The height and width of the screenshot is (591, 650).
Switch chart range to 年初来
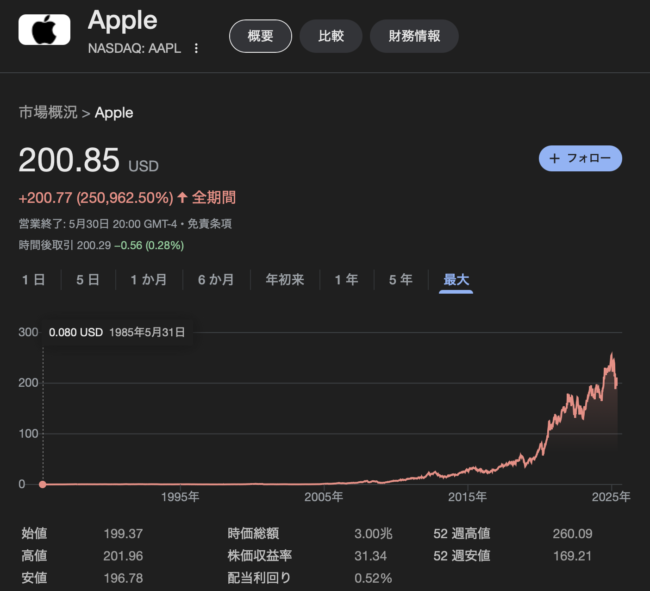(285, 280)
